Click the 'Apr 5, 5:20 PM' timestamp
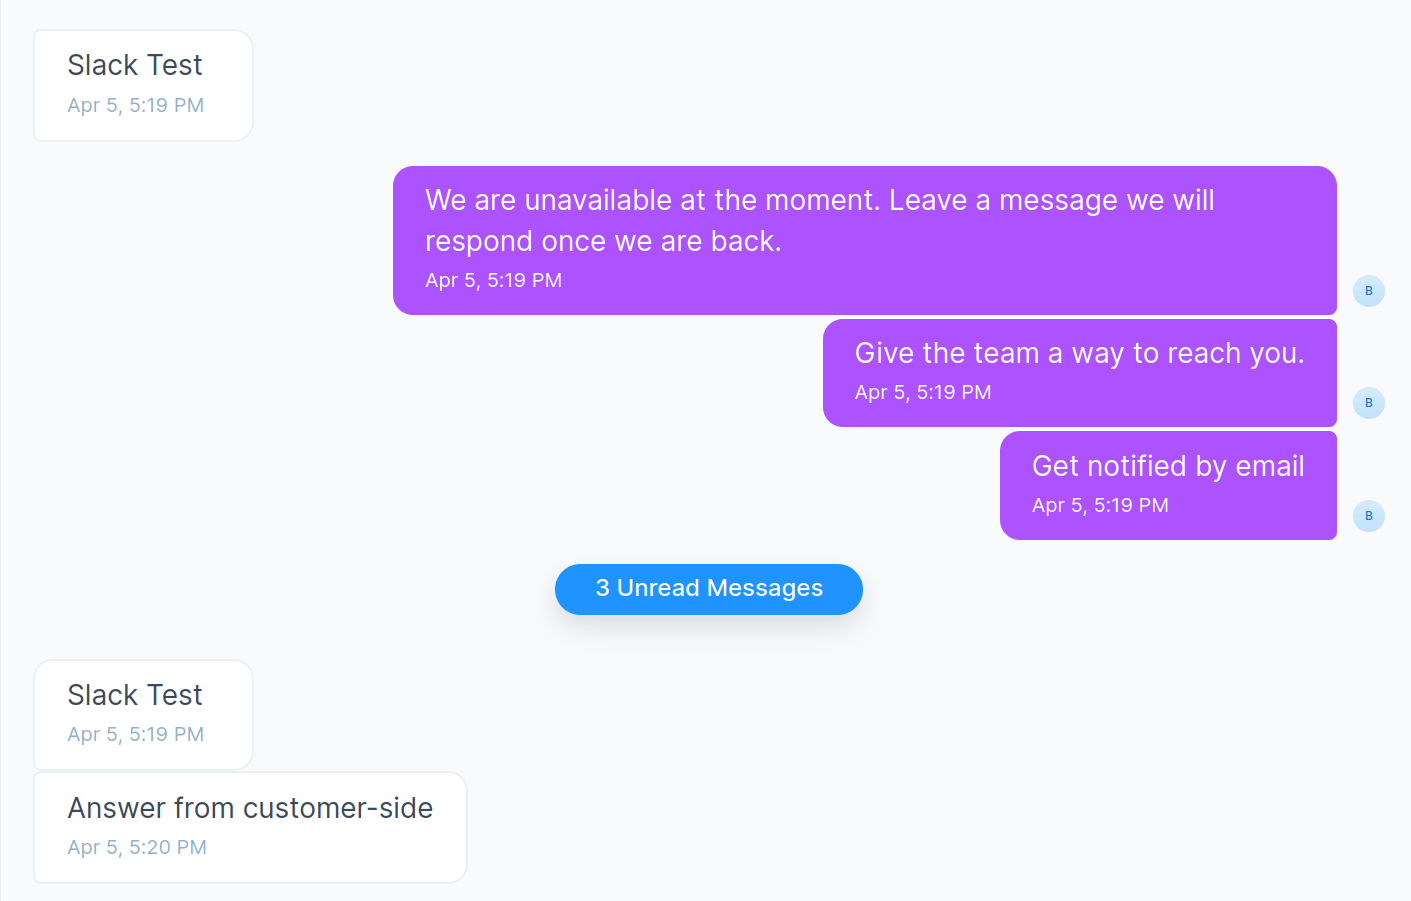Screen dimensions: 1411x901 (136, 847)
